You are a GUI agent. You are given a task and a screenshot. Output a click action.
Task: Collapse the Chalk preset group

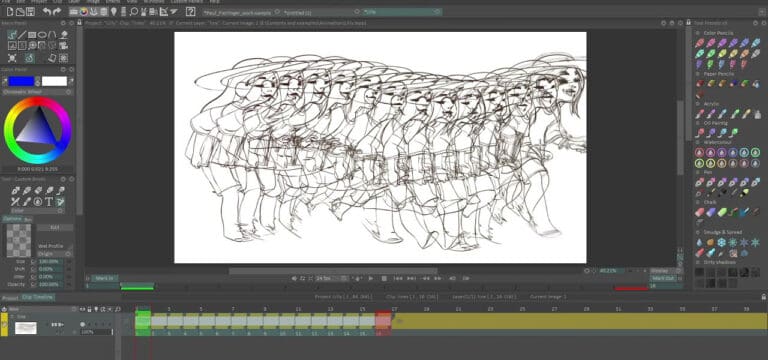tap(697, 202)
